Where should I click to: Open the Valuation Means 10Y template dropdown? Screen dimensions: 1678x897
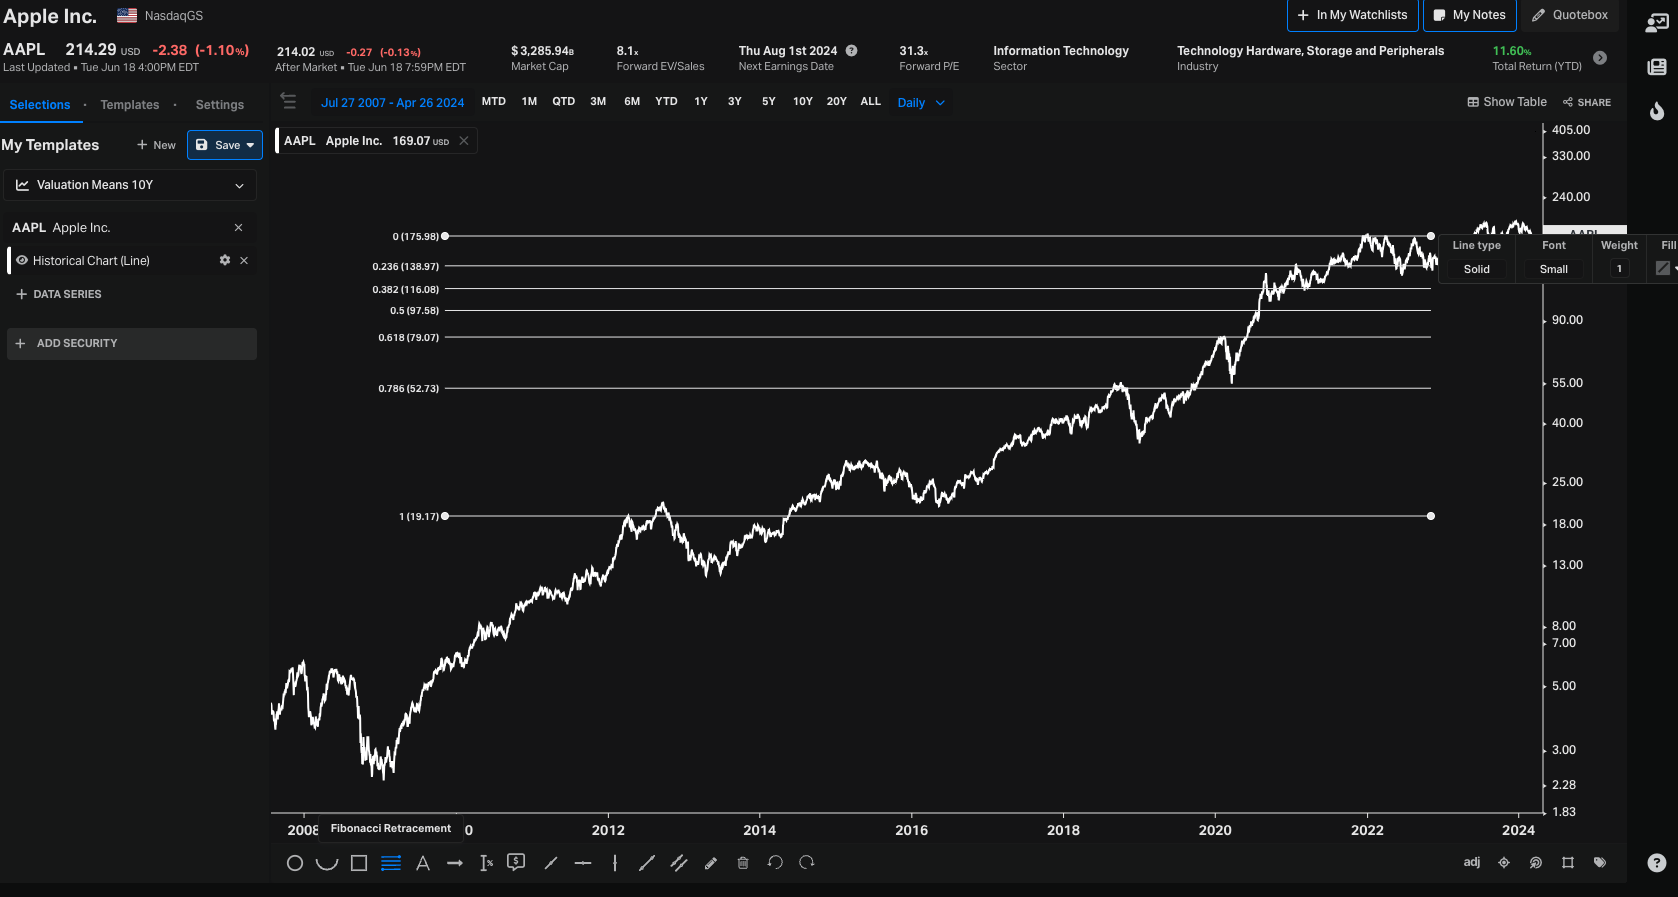pos(131,185)
